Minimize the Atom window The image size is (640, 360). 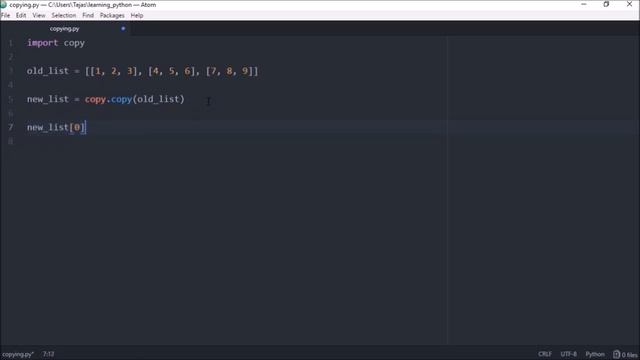click(x=584, y=4)
